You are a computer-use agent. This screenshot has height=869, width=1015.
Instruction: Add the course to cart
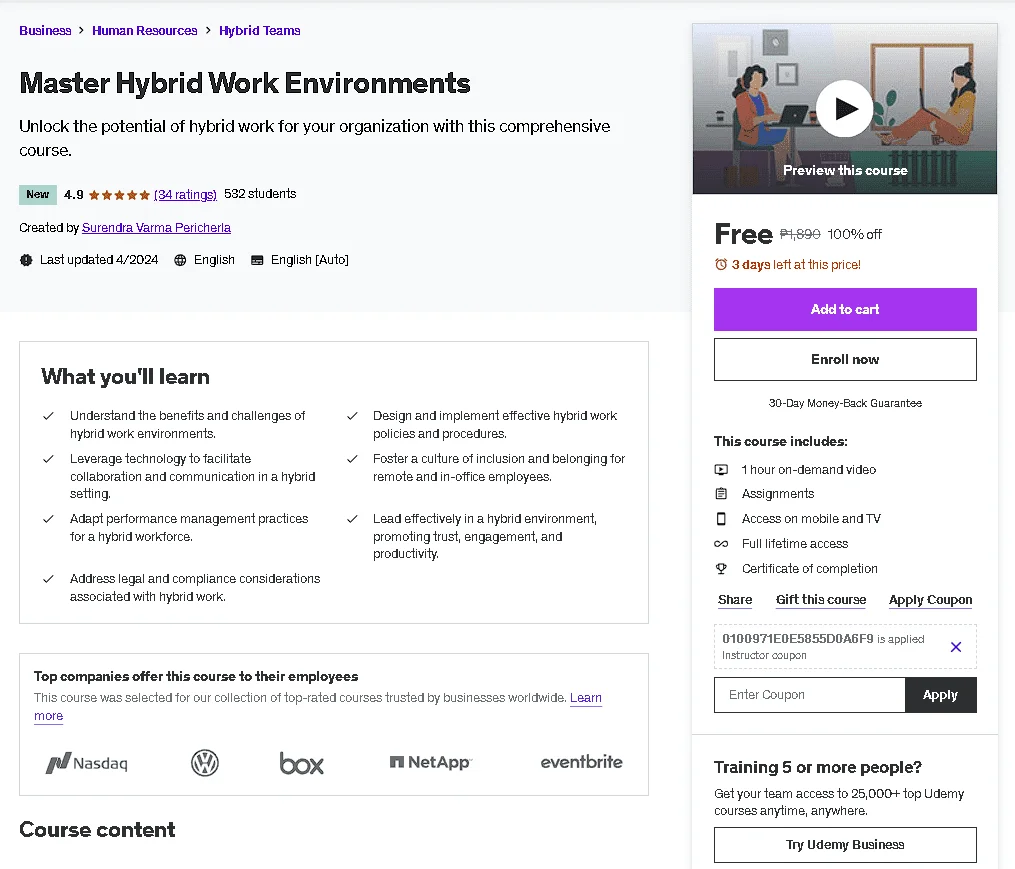tap(845, 310)
